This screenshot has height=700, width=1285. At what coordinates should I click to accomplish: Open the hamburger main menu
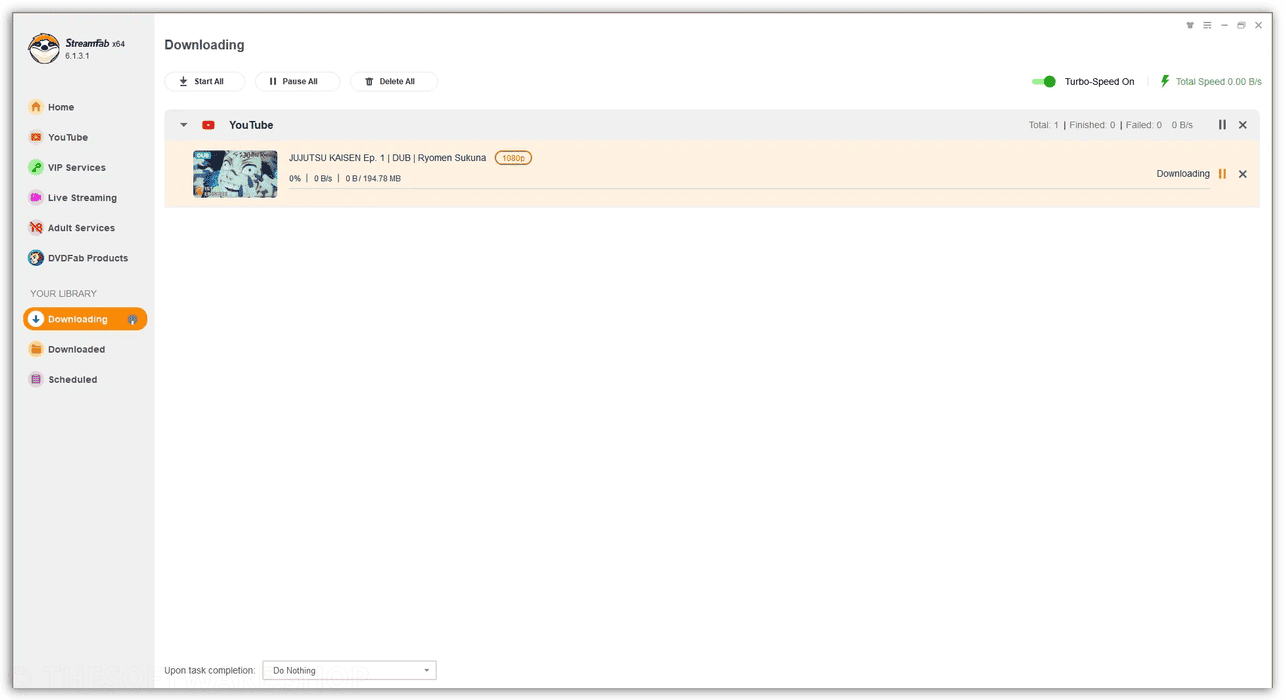coord(1207,25)
